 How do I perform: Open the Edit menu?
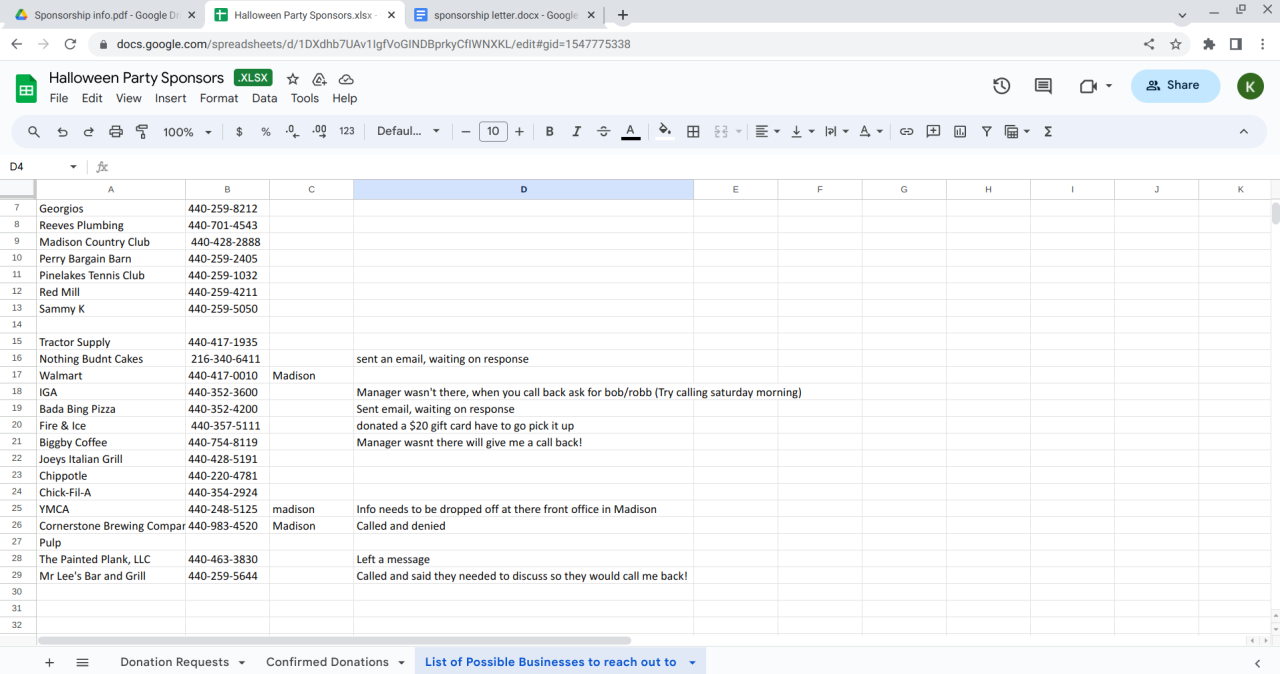coord(92,98)
